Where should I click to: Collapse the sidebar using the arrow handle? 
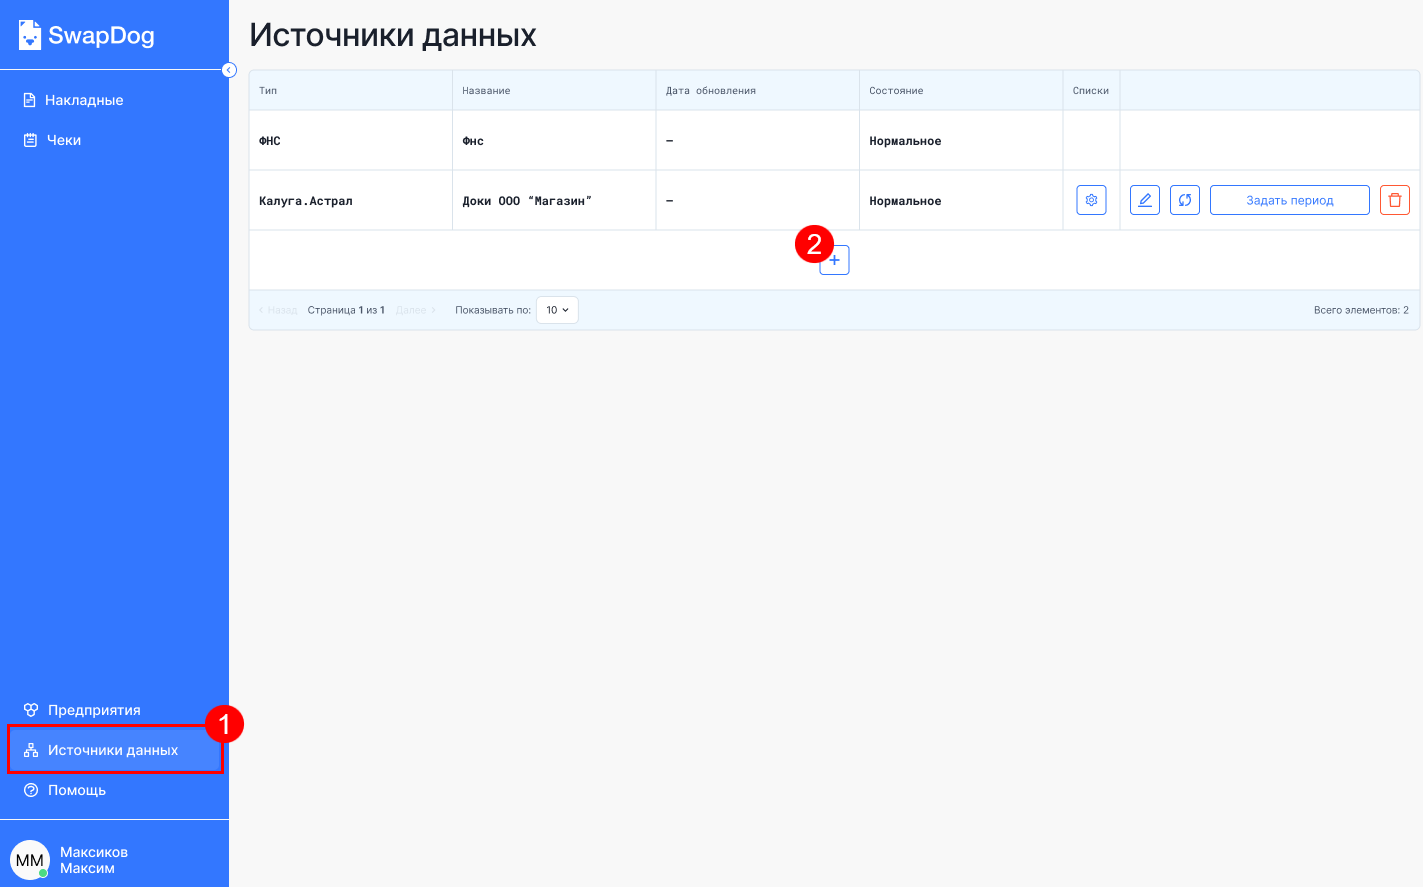(x=229, y=70)
